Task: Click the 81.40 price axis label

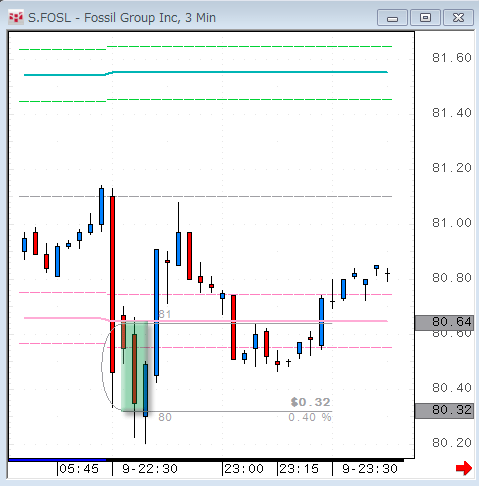Action: [x=452, y=113]
